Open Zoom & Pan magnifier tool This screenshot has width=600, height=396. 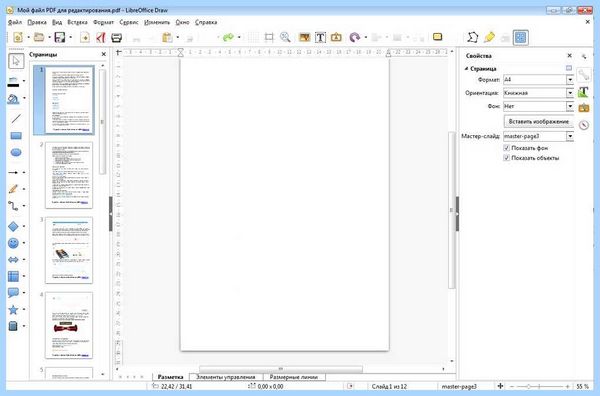[285, 37]
